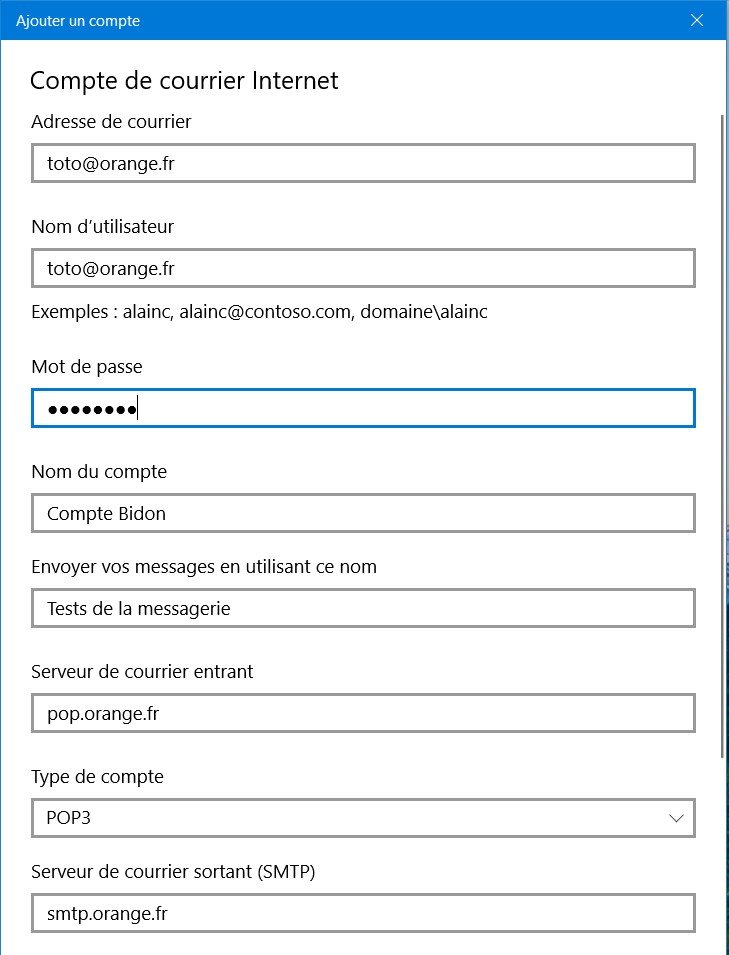Expand the Type de compte dropdown
729x955 pixels.
coord(363,818)
